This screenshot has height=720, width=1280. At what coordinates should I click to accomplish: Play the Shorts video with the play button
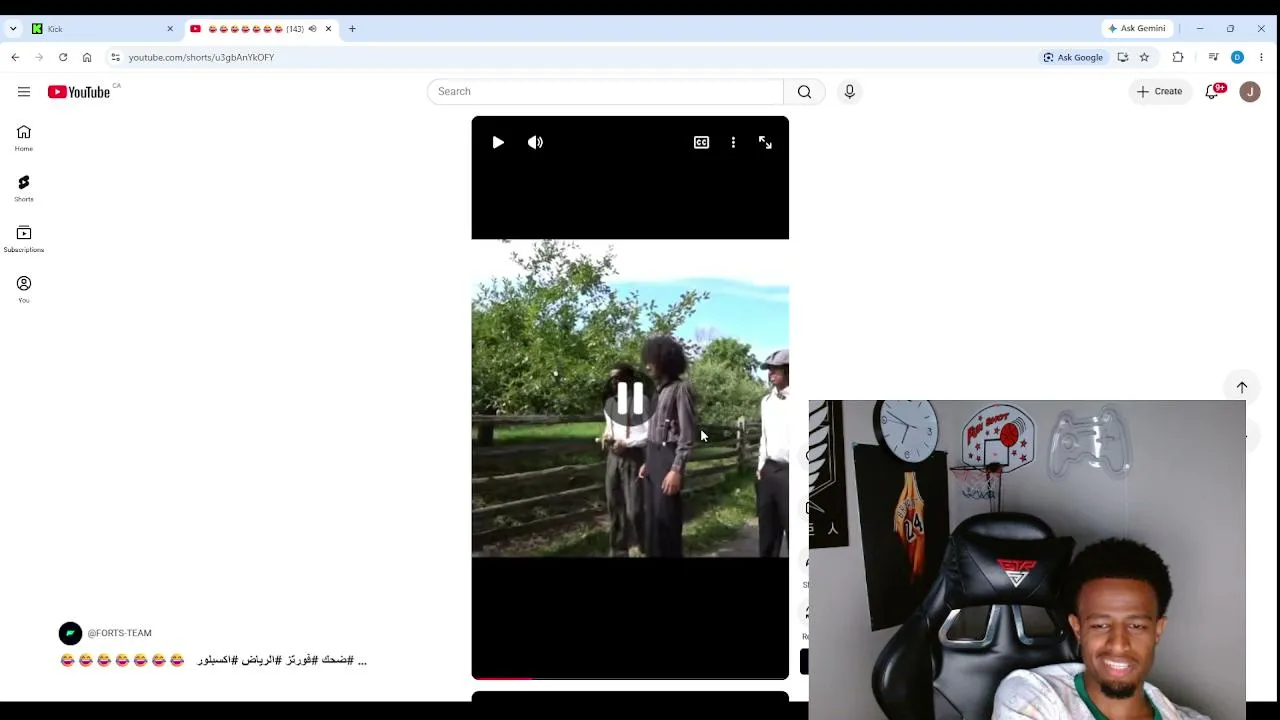coord(498,143)
